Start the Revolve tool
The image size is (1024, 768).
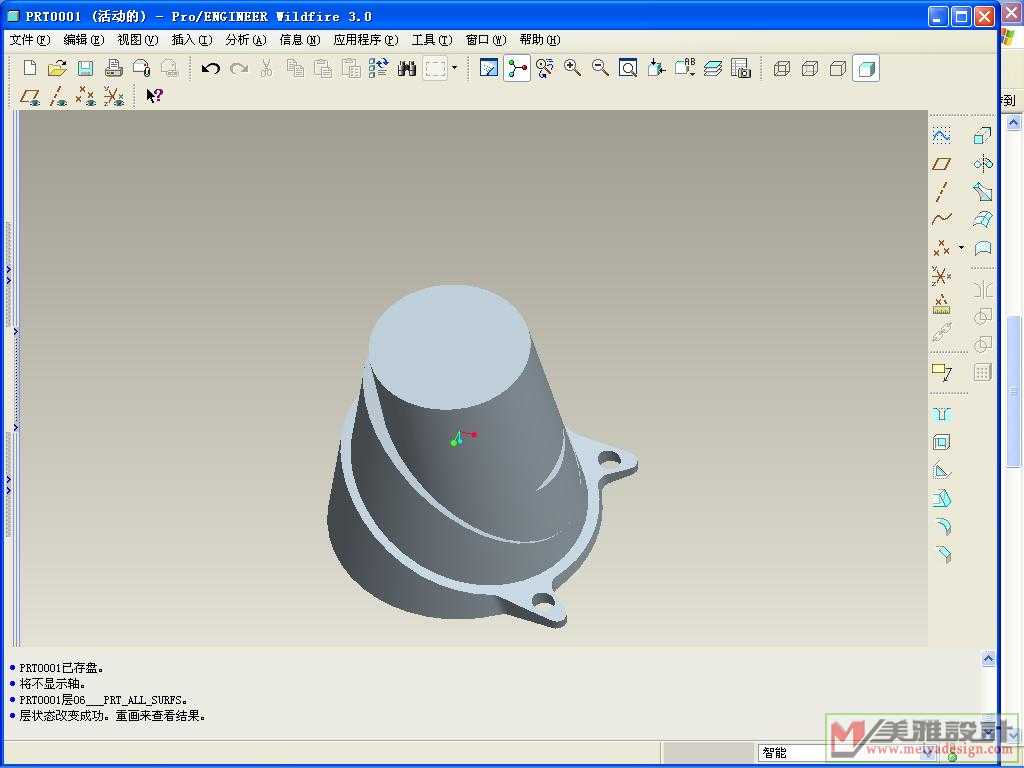point(982,163)
